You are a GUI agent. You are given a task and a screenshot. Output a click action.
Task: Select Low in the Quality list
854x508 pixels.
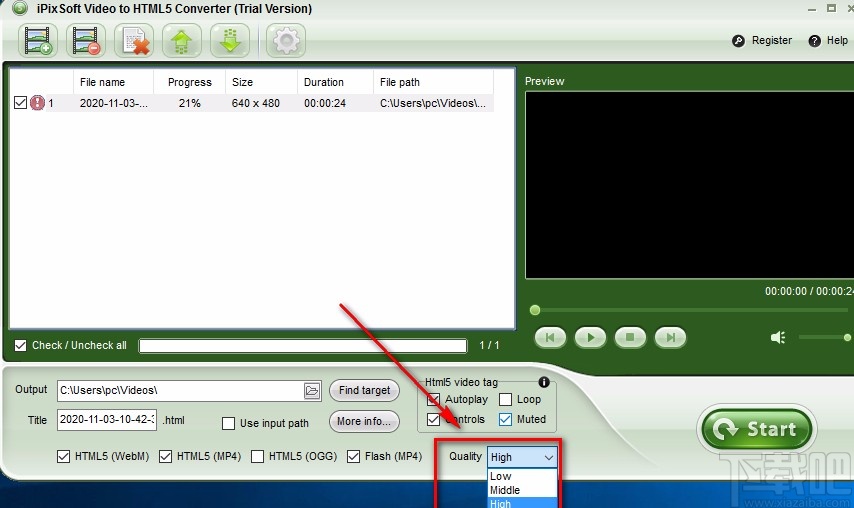tap(522, 476)
